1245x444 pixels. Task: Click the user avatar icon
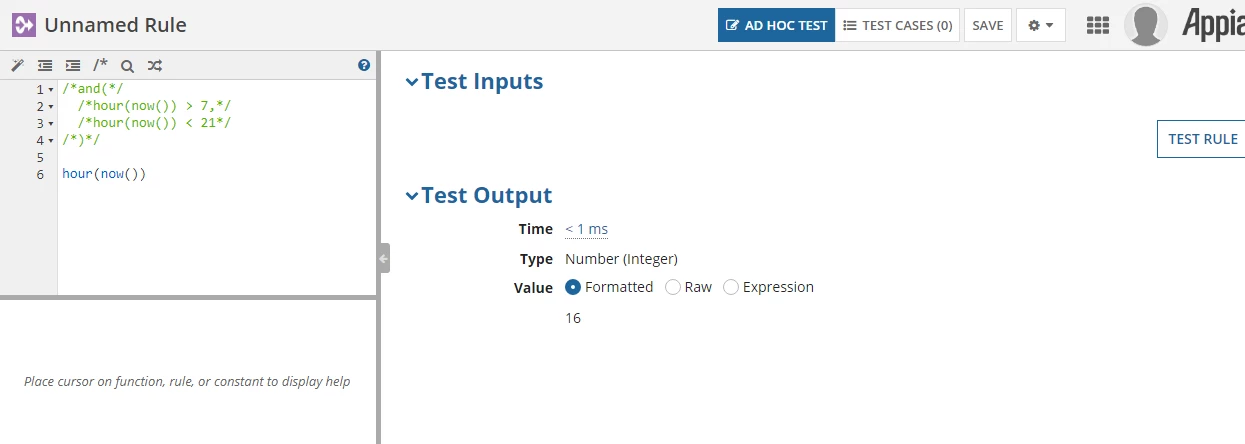click(x=1146, y=25)
